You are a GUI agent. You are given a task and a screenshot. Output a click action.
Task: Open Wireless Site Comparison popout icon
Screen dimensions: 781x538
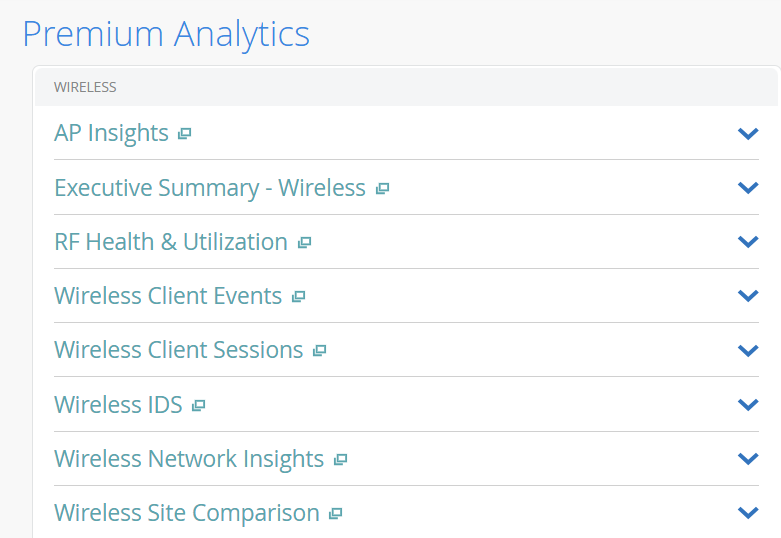click(x=336, y=514)
